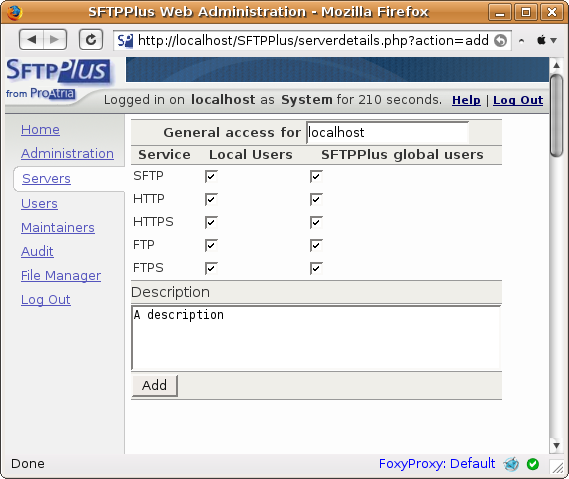Image resolution: width=569 pixels, height=479 pixels.
Task: Click the browser Forward arrow button
Action: (55, 39)
